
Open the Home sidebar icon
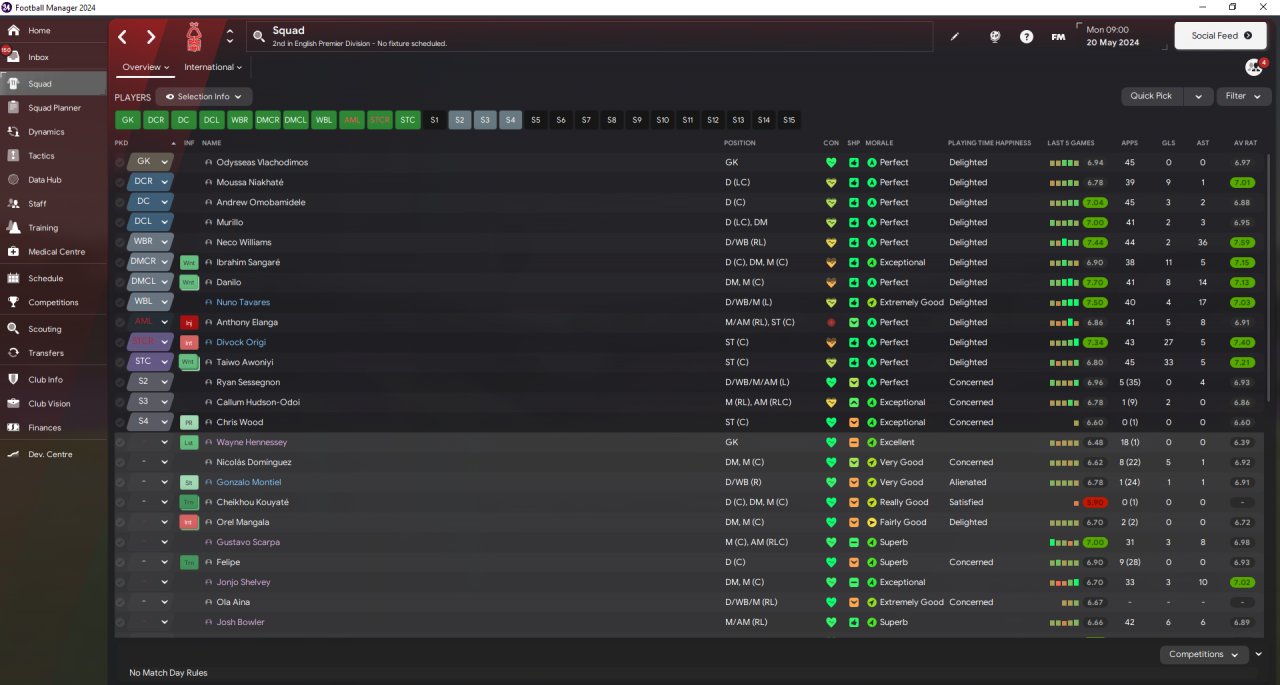click(x=13, y=31)
